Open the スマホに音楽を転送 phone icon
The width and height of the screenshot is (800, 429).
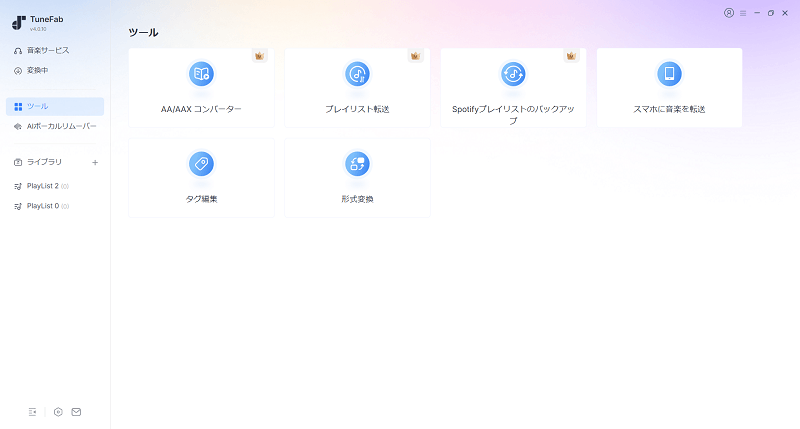click(669, 74)
